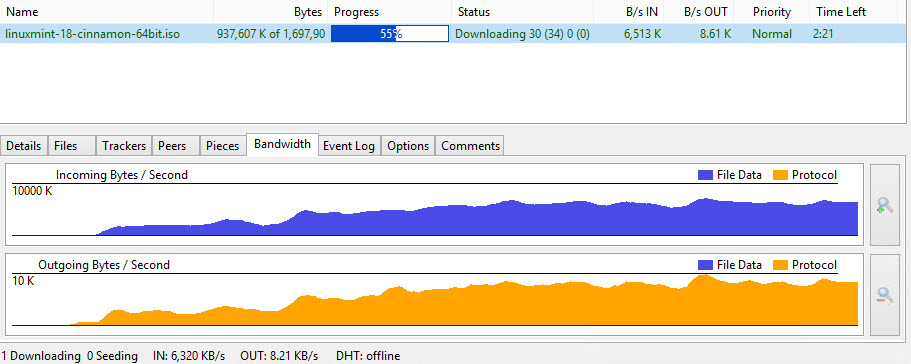This screenshot has height=364, width=911.
Task: Click DHT: offline in the status bar
Action: click(368, 356)
